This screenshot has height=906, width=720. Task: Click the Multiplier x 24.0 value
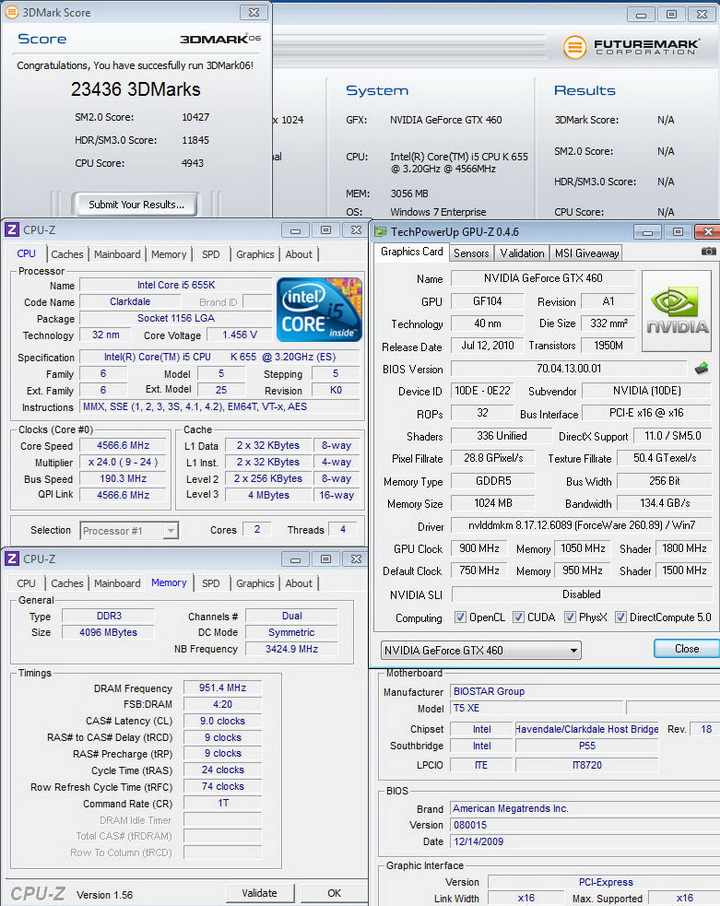[123, 462]
